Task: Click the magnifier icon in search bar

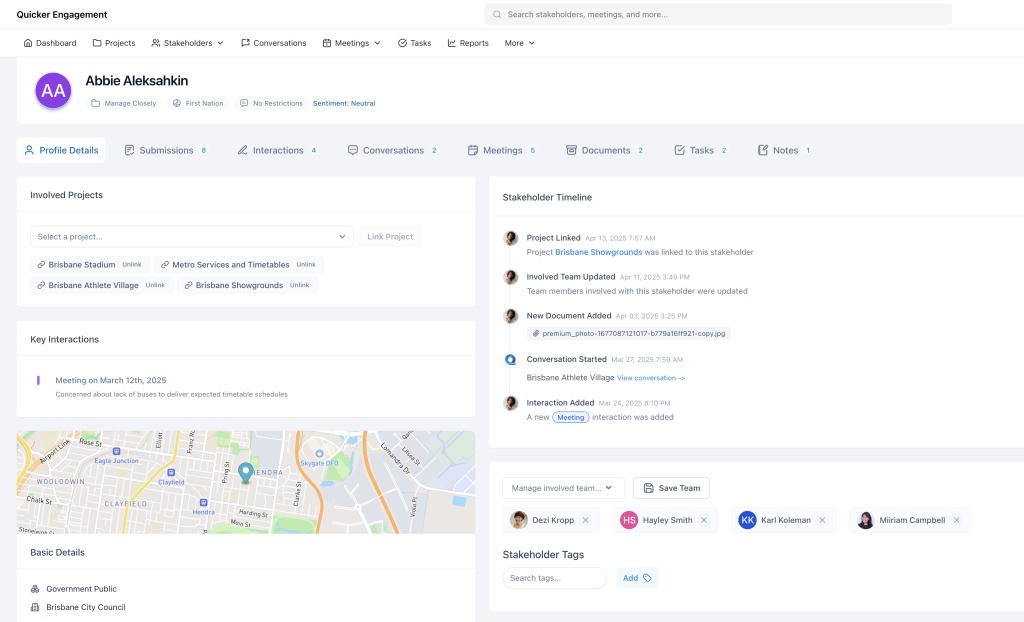Action: [497, 15]
